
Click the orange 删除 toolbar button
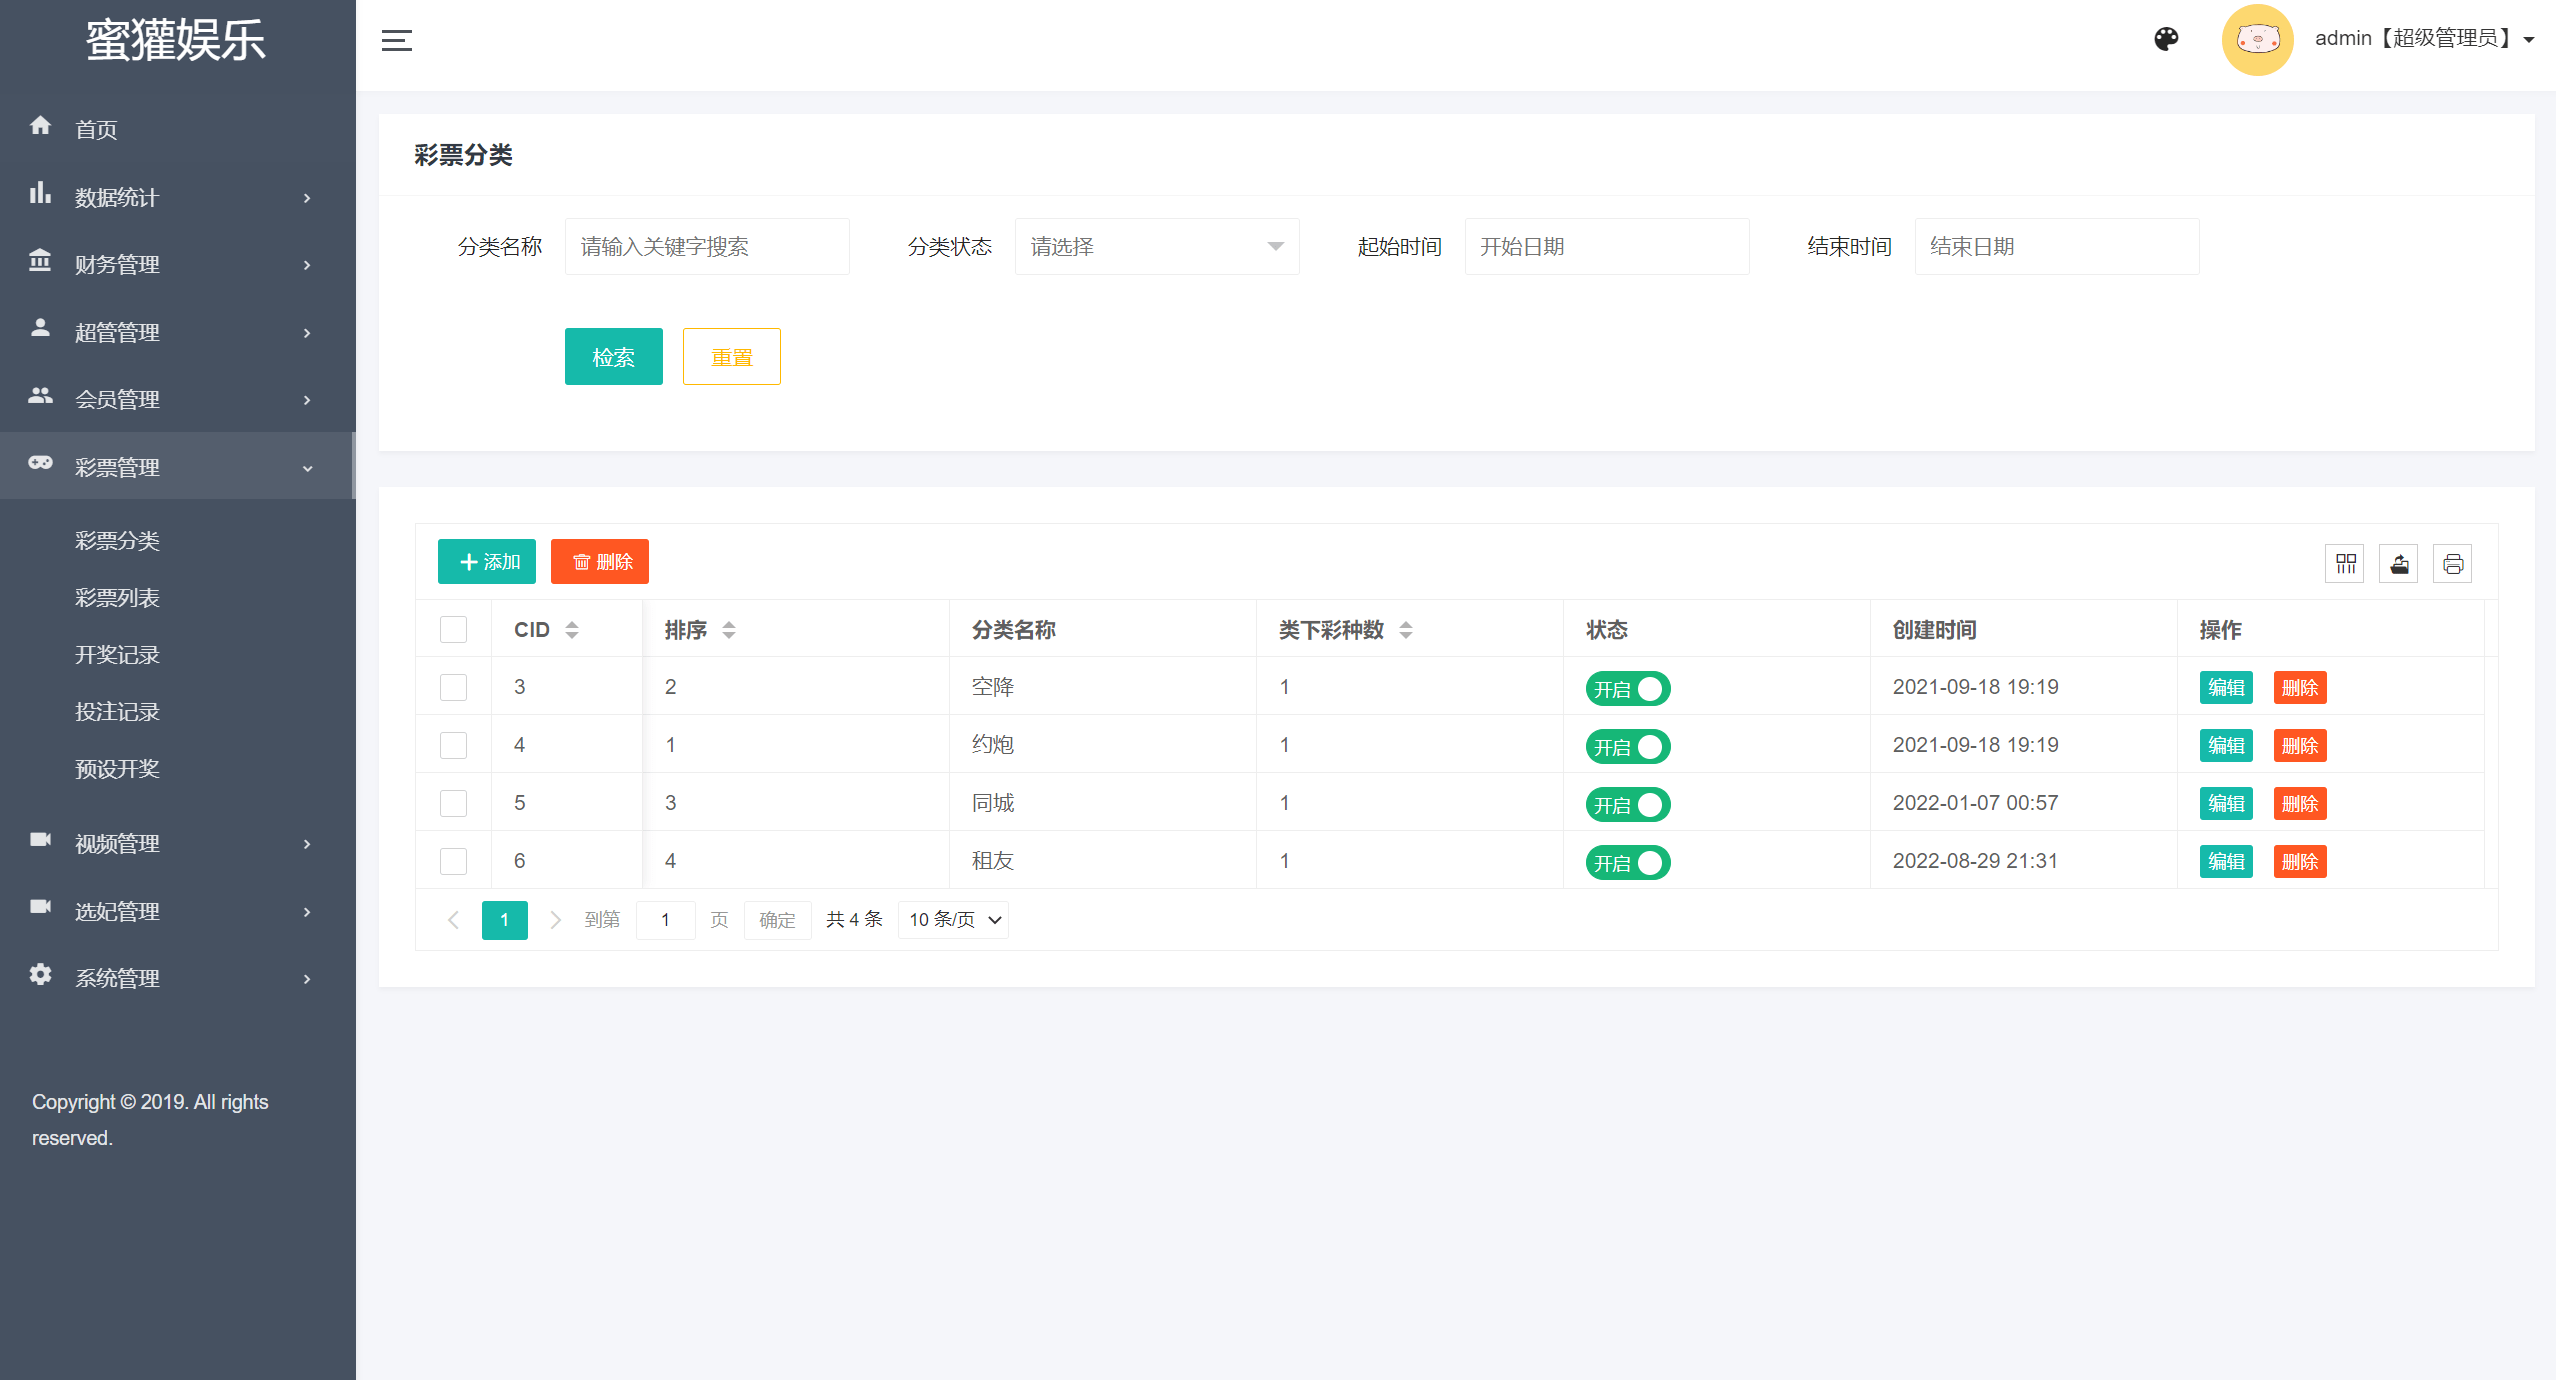pyautogui.click(x=600, y=562)
